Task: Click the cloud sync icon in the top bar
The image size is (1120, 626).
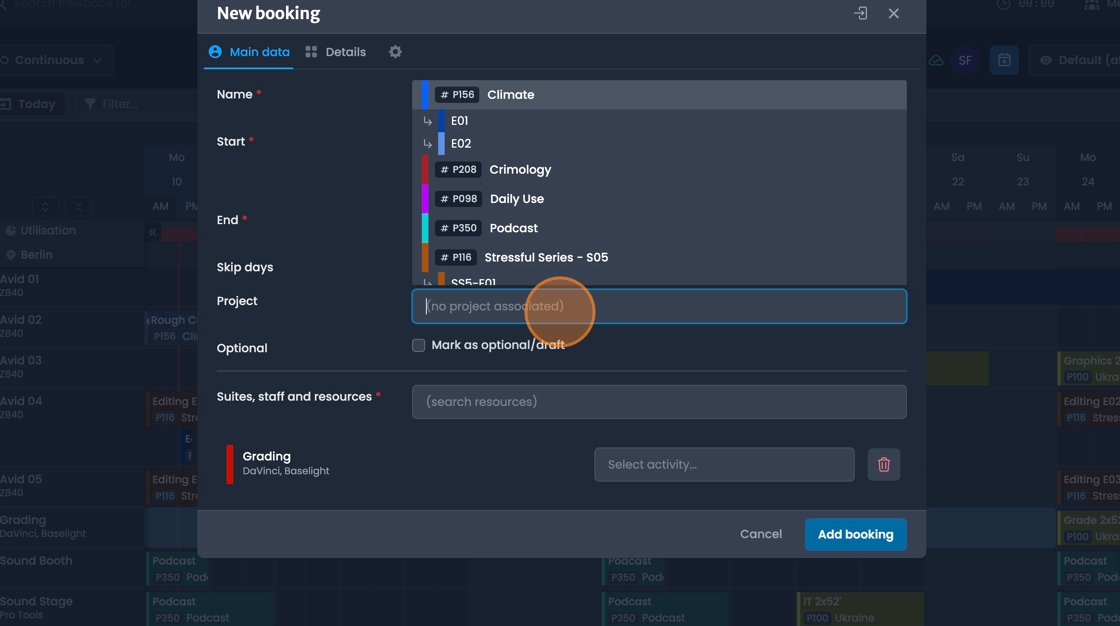Action: [936, 60]
